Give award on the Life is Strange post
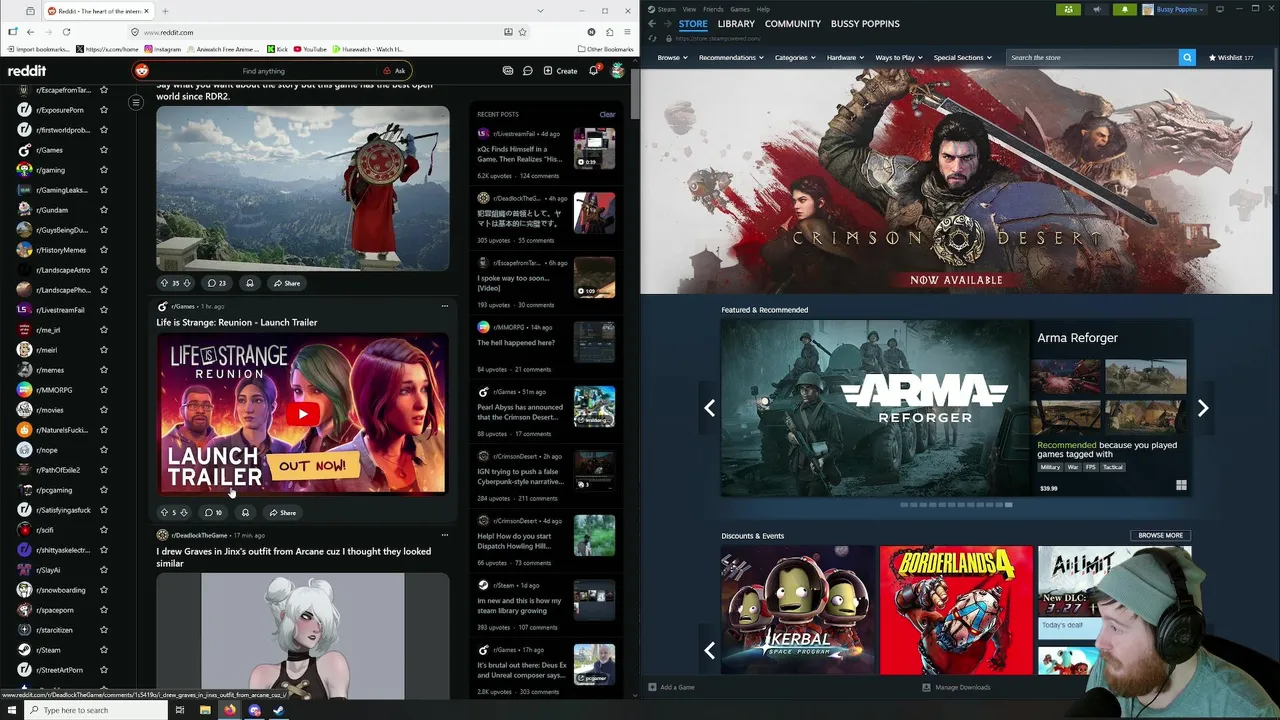Image resolution: width=1280 pixels, height=720 pixels. tap(245, 512)
